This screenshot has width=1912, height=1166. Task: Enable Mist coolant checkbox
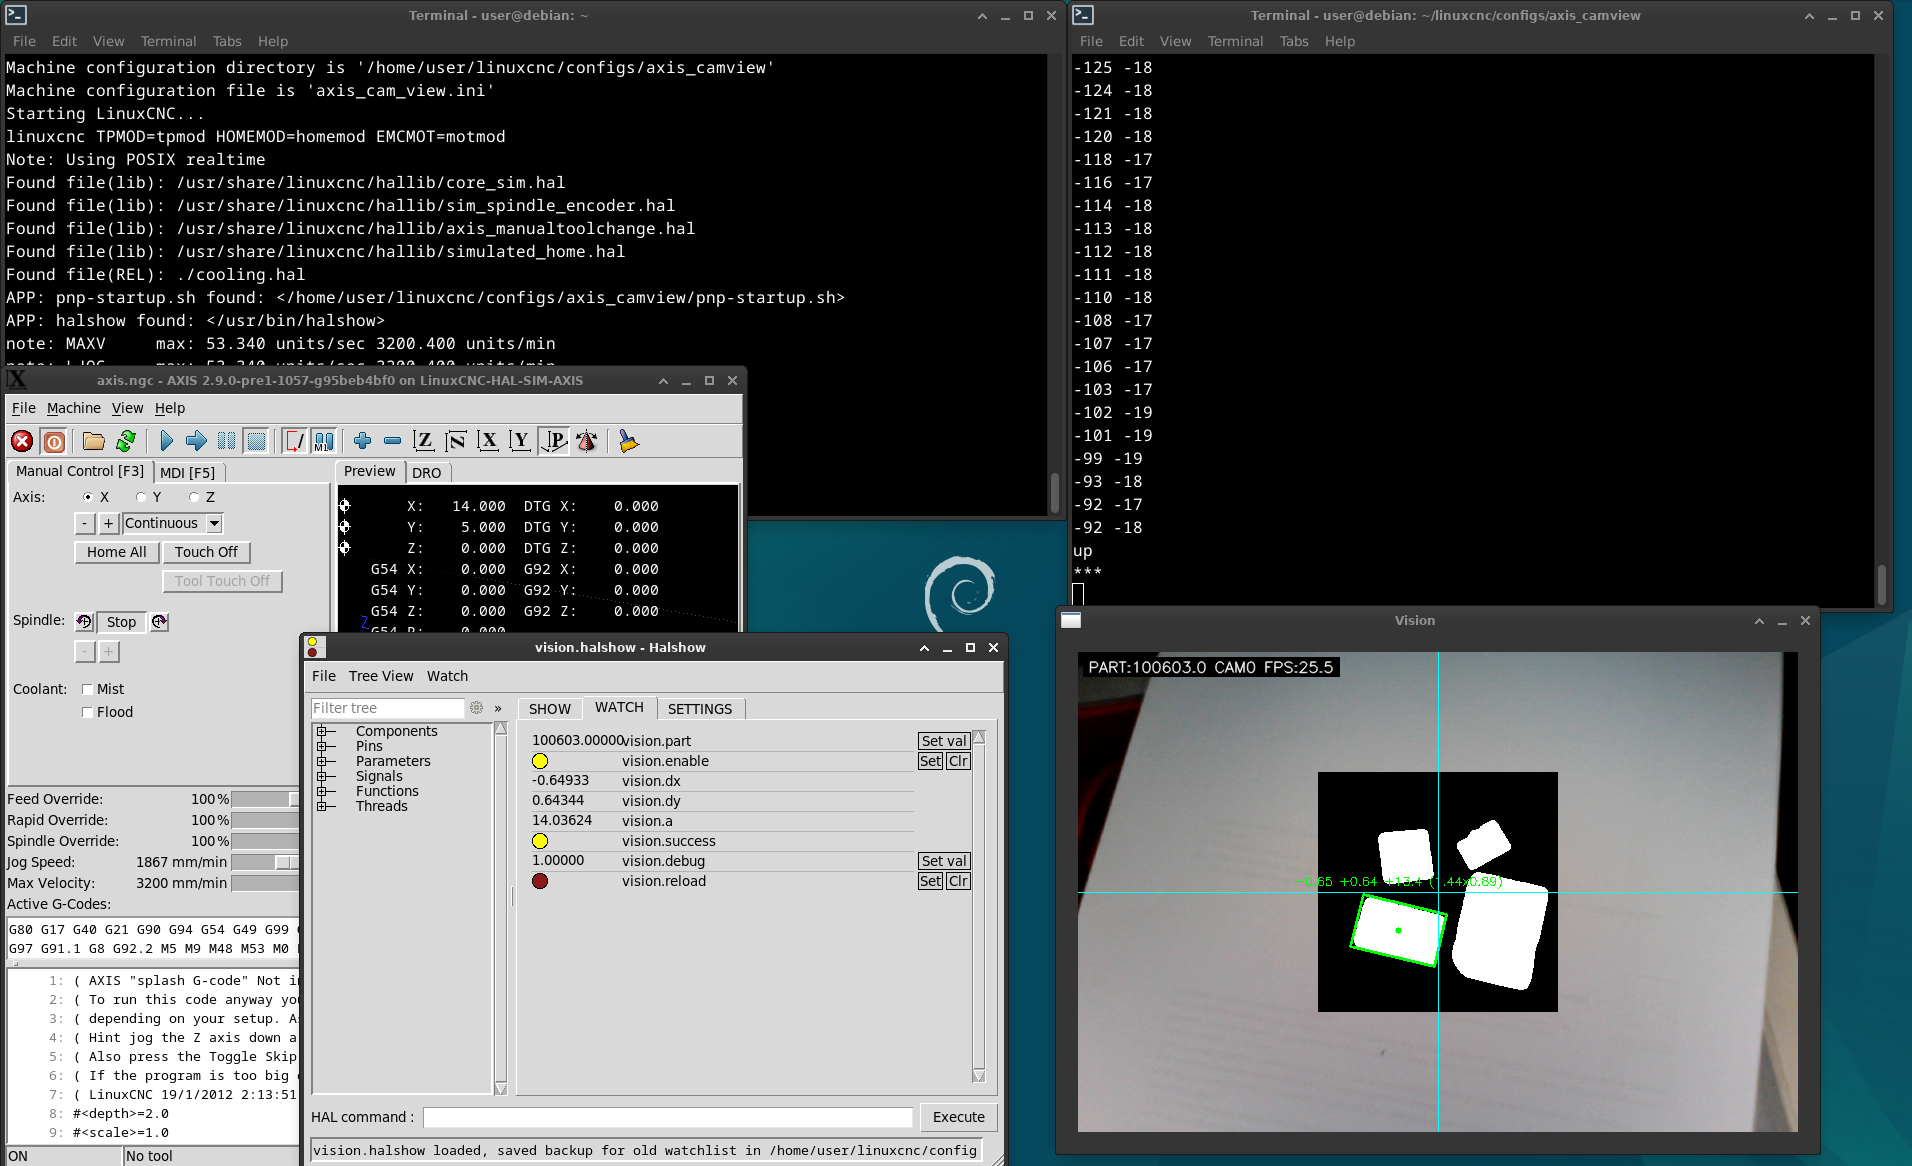point(88,689)
